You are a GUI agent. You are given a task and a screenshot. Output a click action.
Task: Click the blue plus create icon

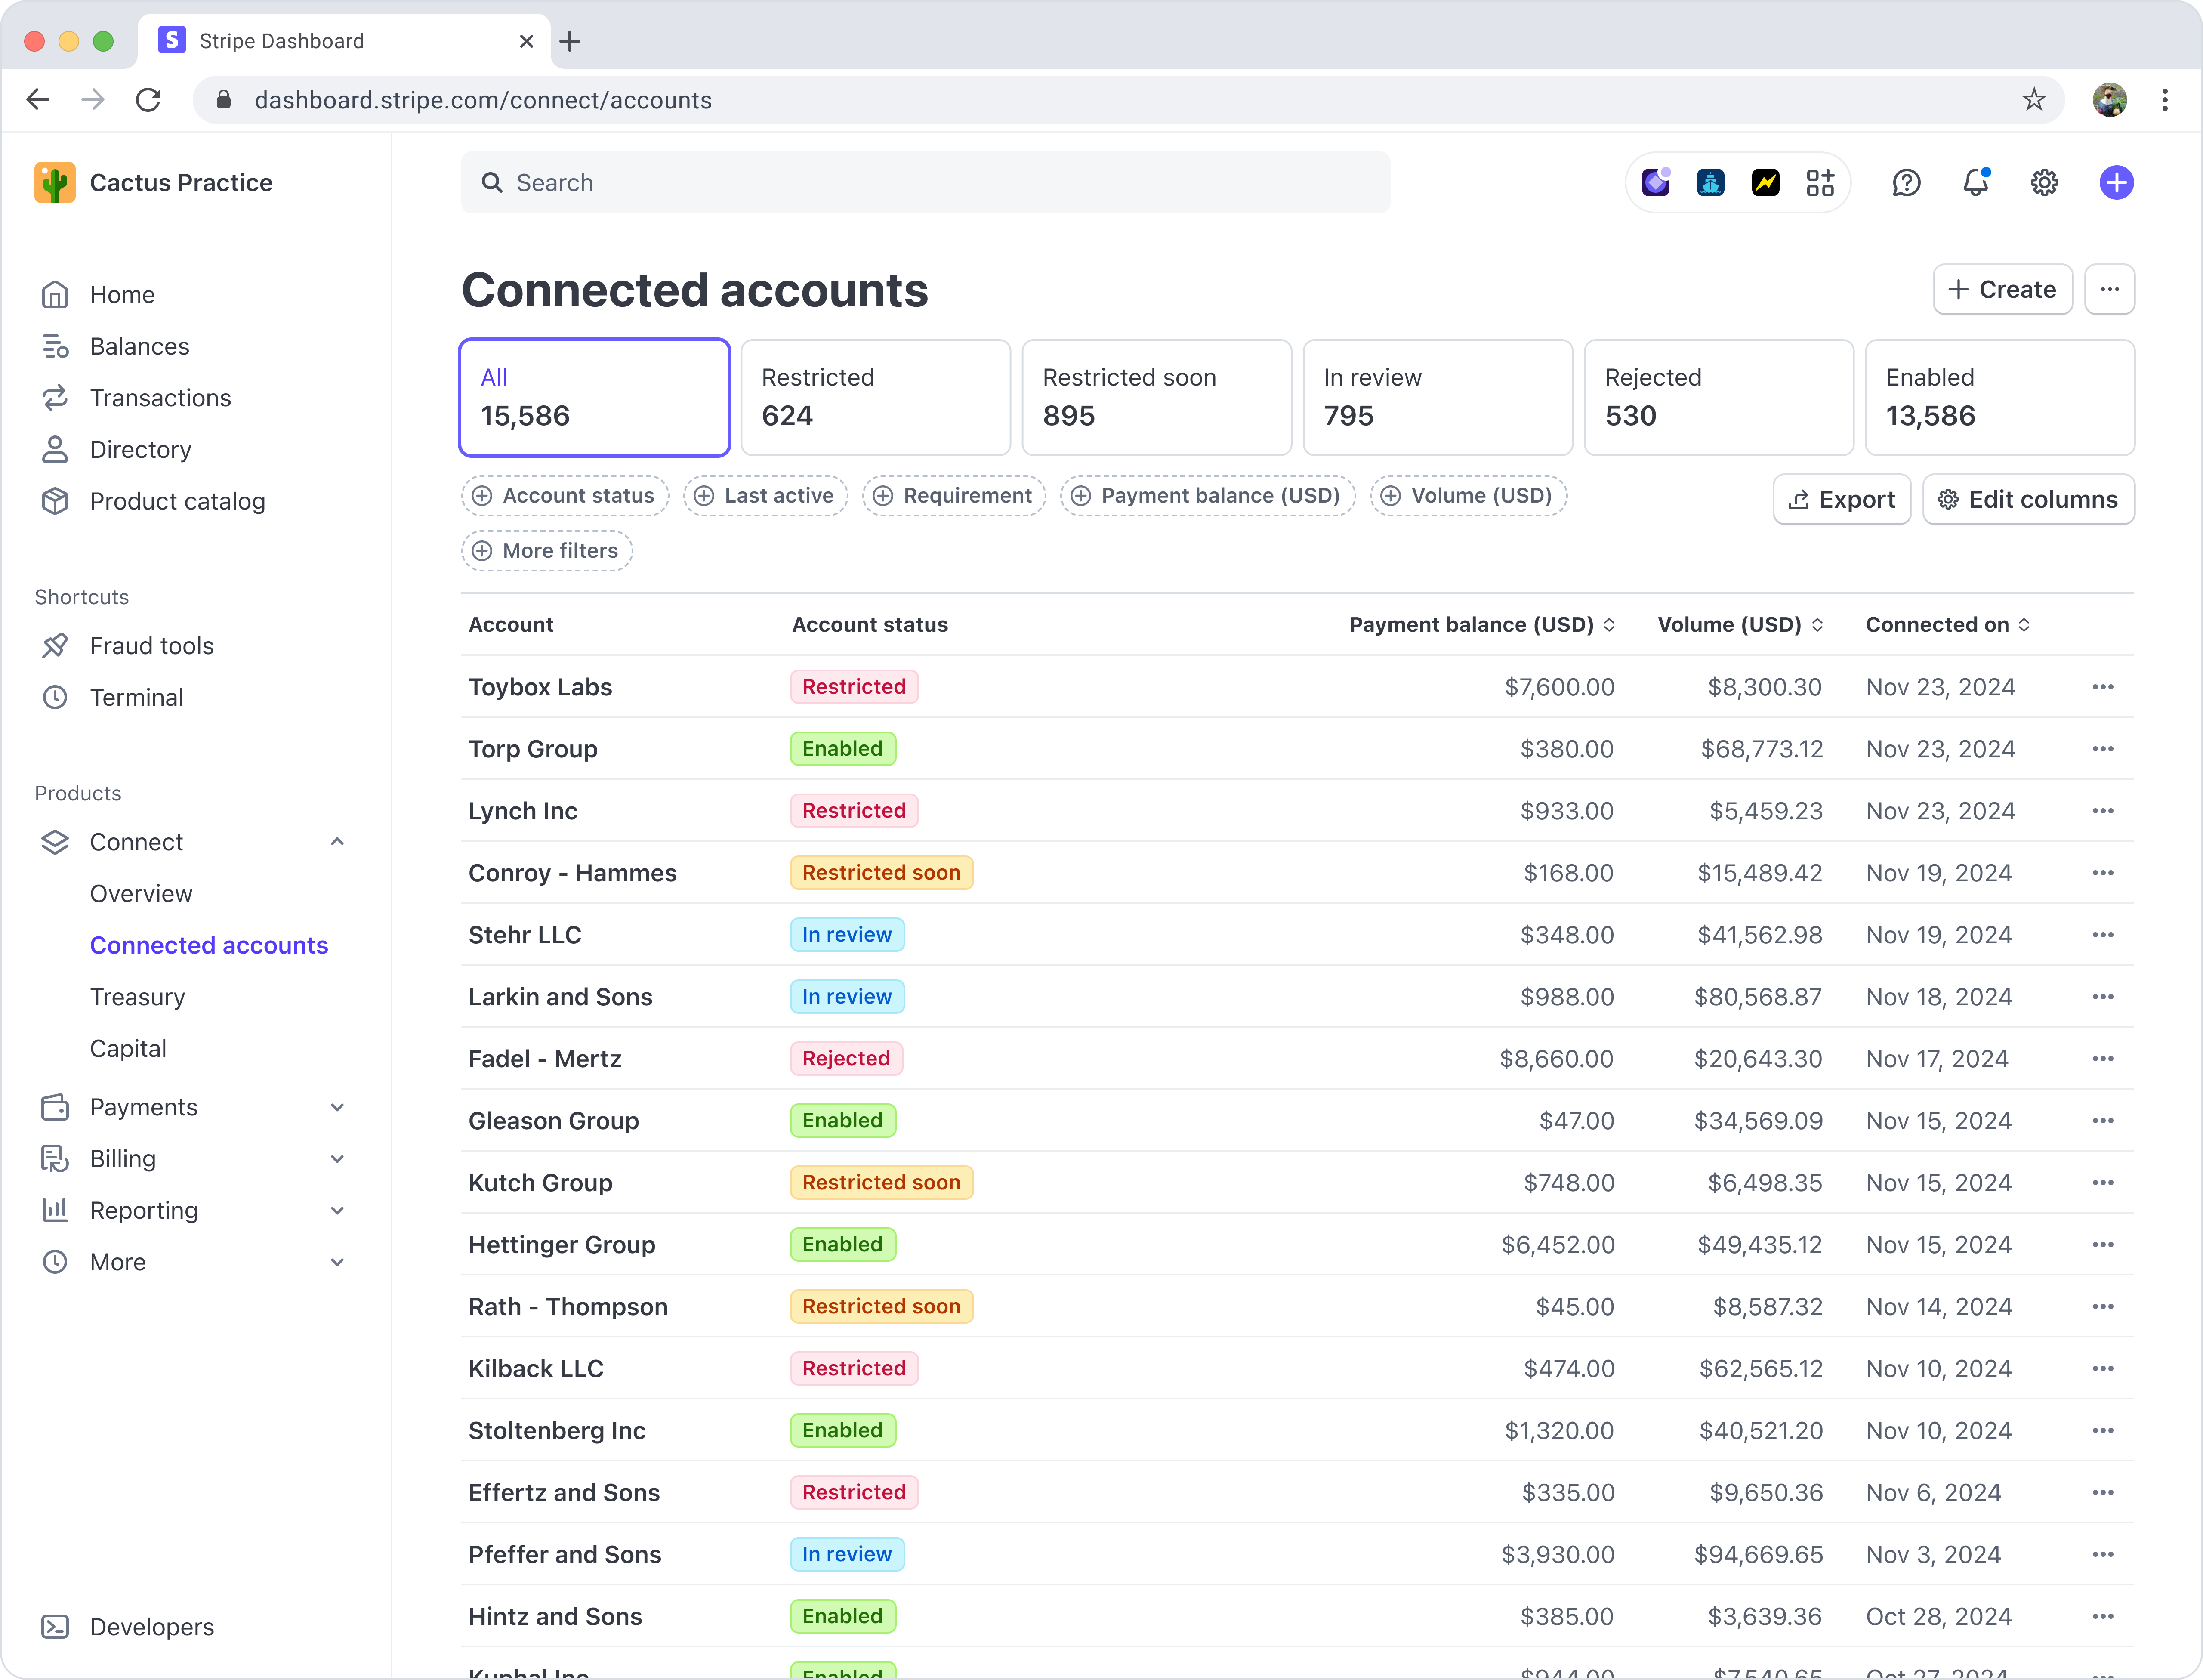pyautogui.click(x=2116, y=183)
